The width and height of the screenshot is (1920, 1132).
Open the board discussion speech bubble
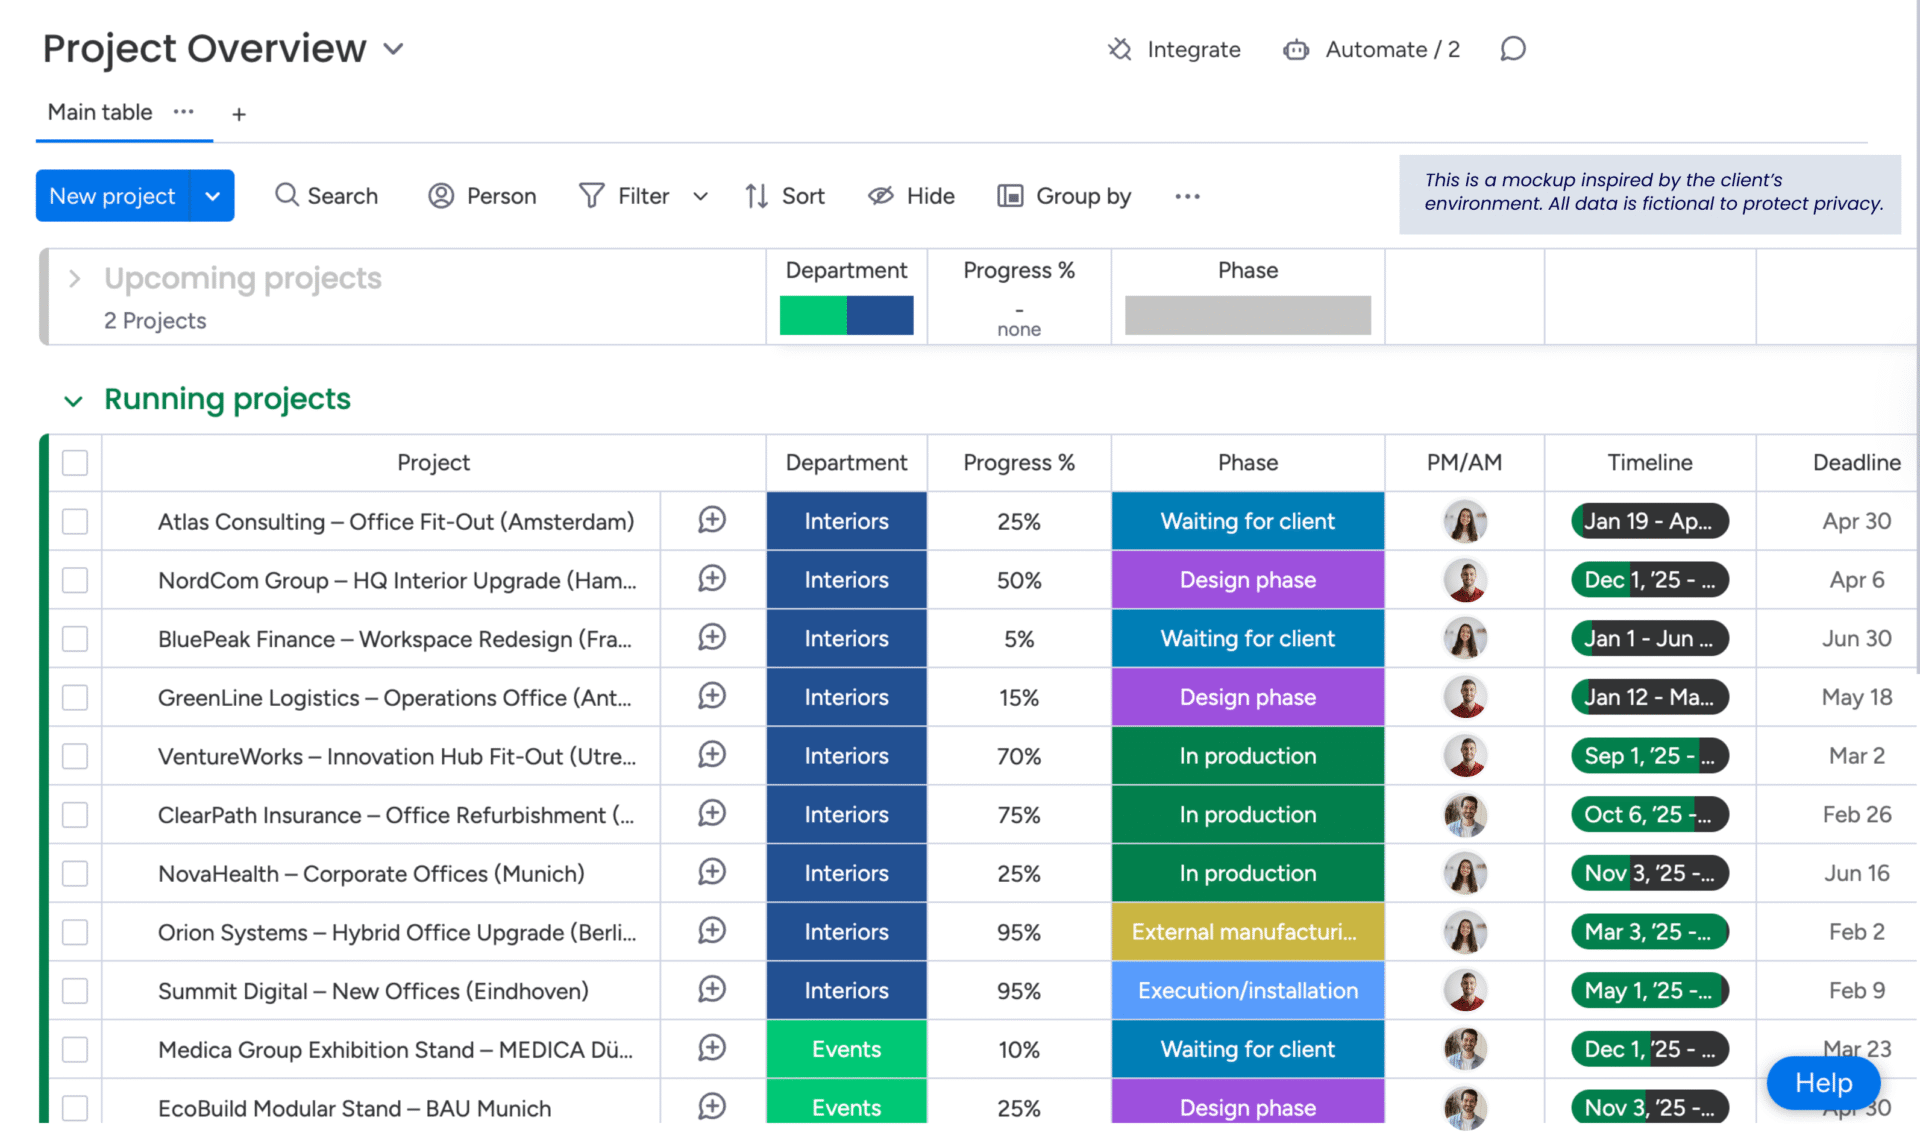click(1512, 49)
